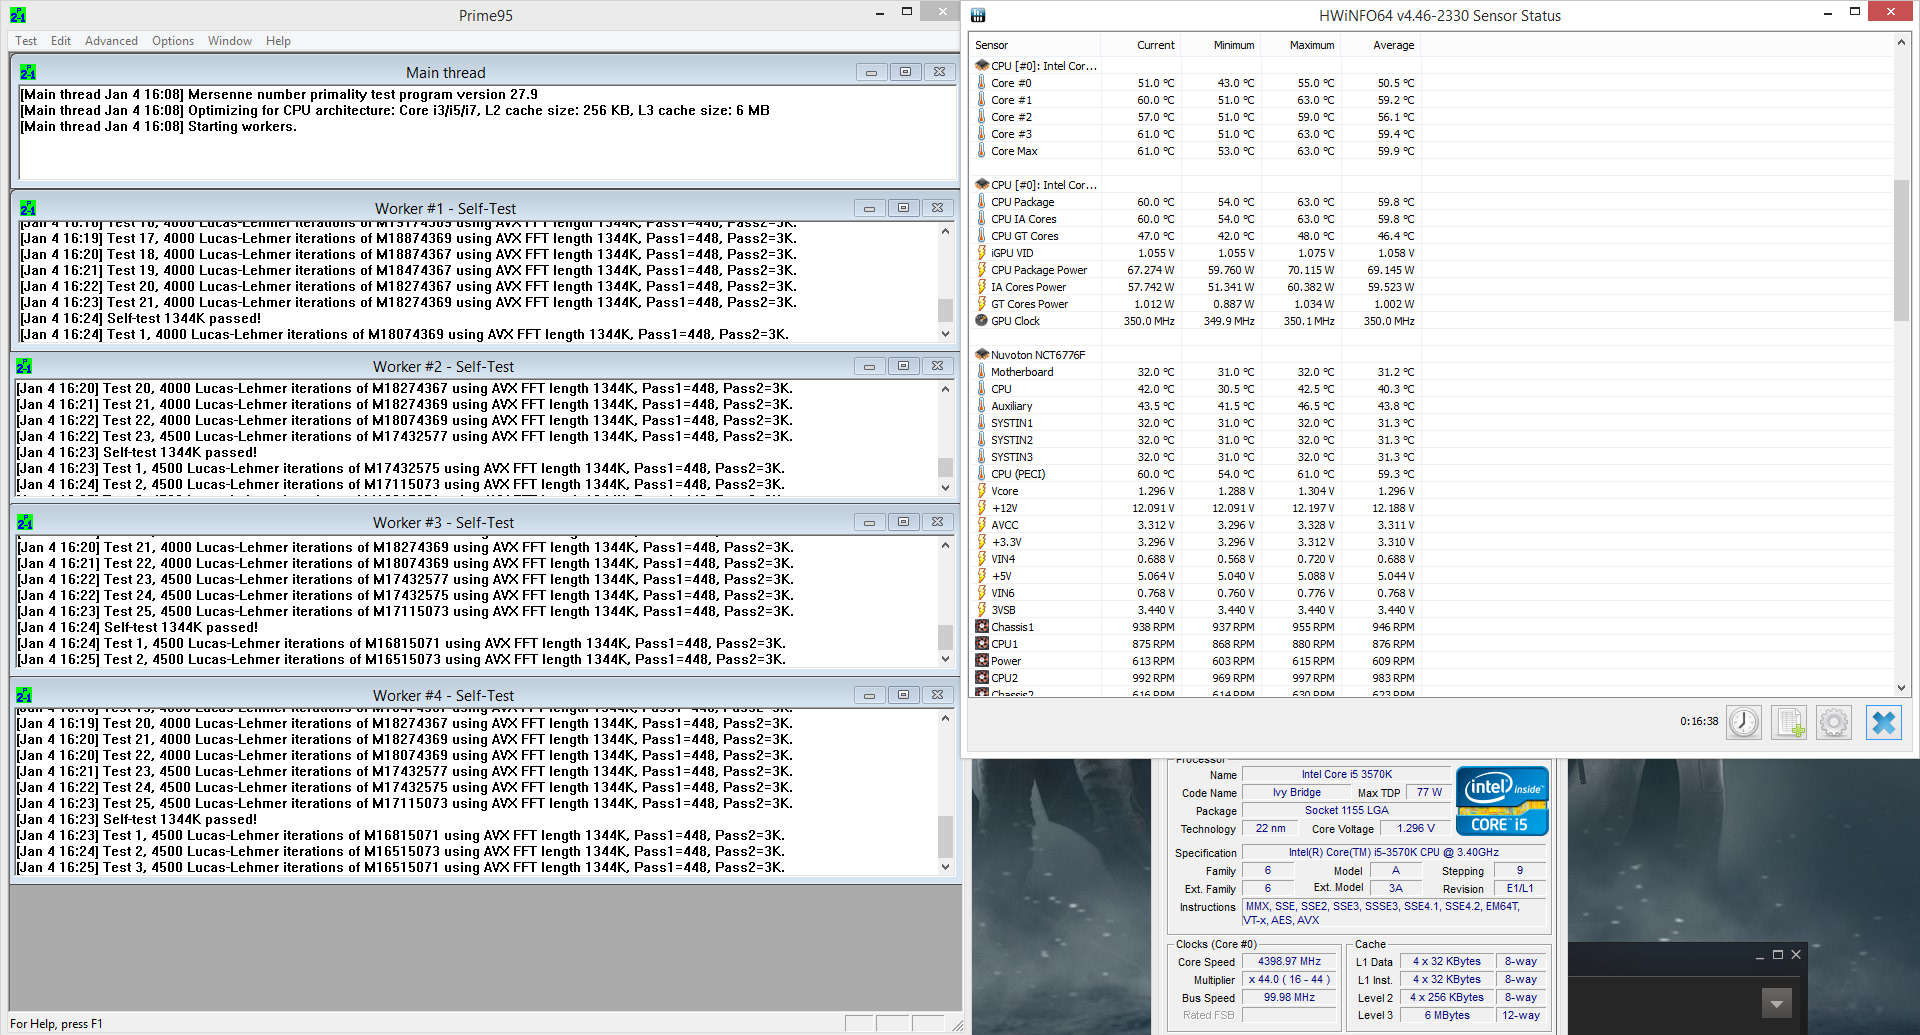
Task: Click the Worker #1 Self-Test window icon
Action: click(x=28, y=208)
